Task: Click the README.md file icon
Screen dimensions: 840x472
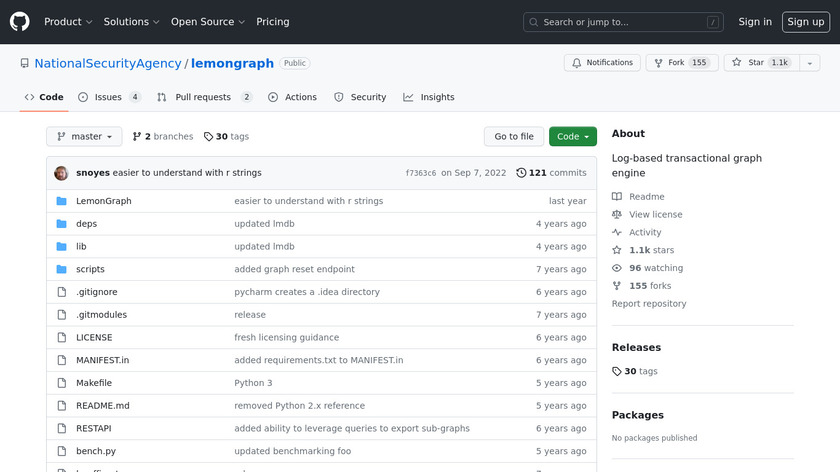Action: click(x=62, y=406)
